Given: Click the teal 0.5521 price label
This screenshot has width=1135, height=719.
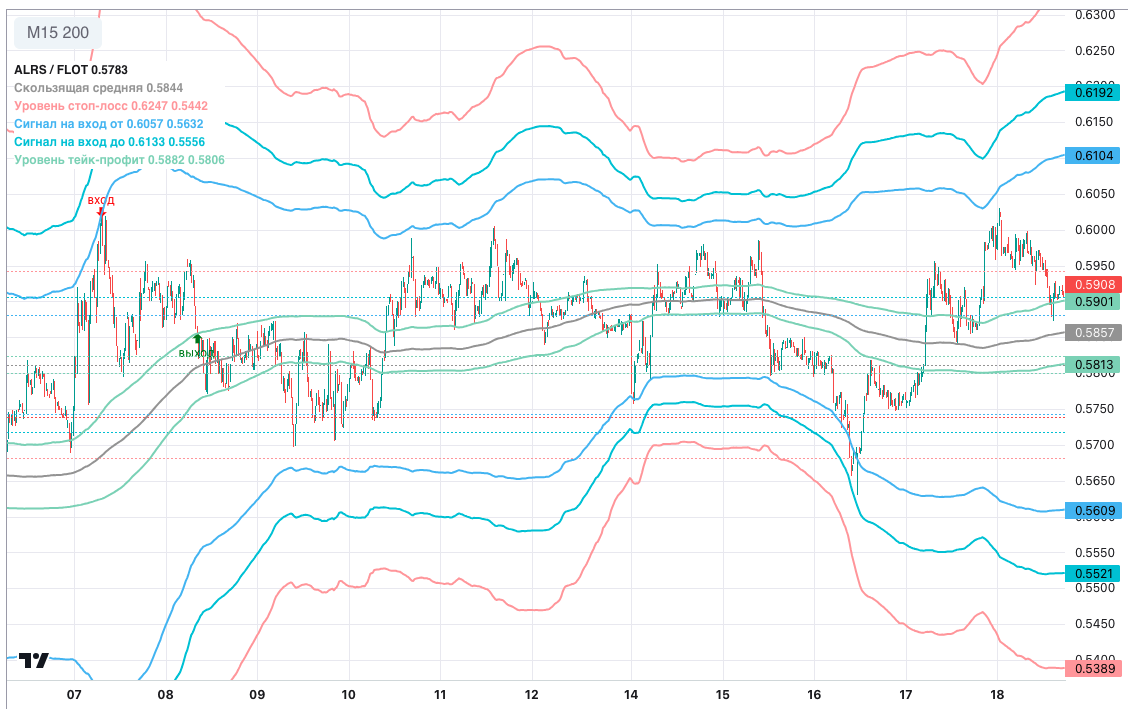Looking at the screenshot, I should point(1094,573).
